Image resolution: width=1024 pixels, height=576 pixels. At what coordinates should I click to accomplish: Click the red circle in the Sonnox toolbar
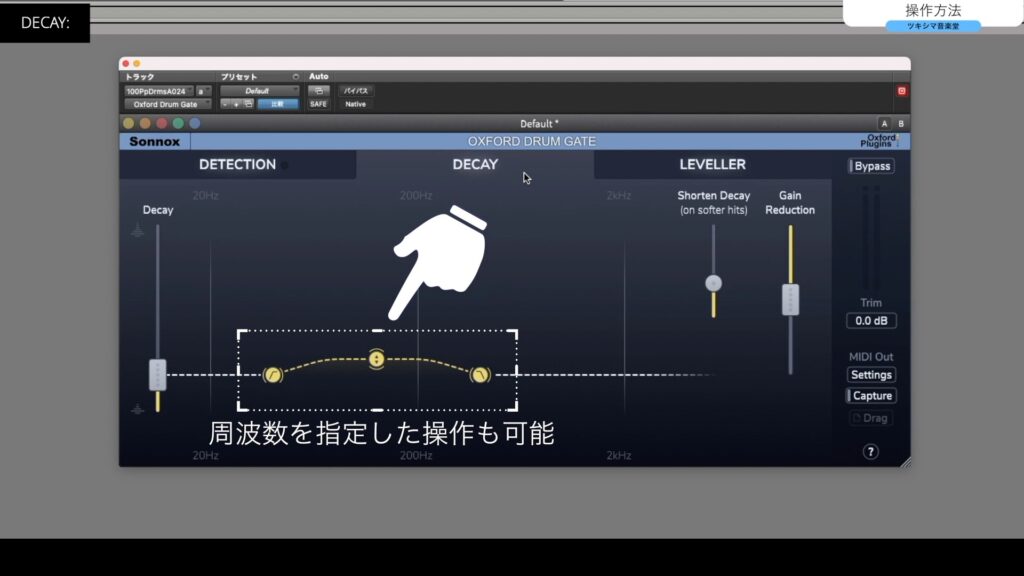click(x=161, y=123)
